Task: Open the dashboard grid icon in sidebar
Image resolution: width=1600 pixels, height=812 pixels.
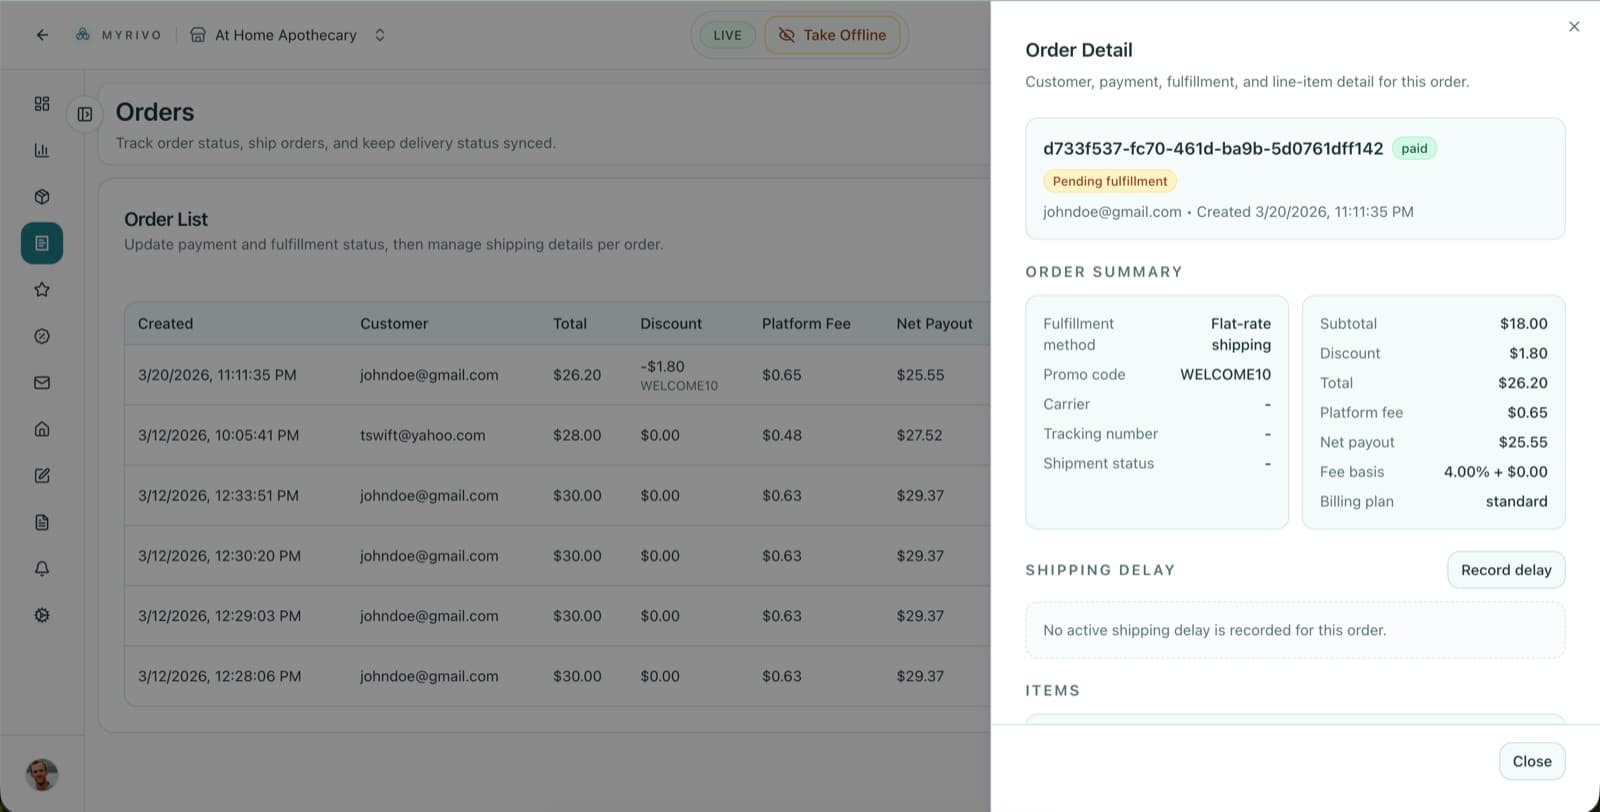Action: pos(42,104)
